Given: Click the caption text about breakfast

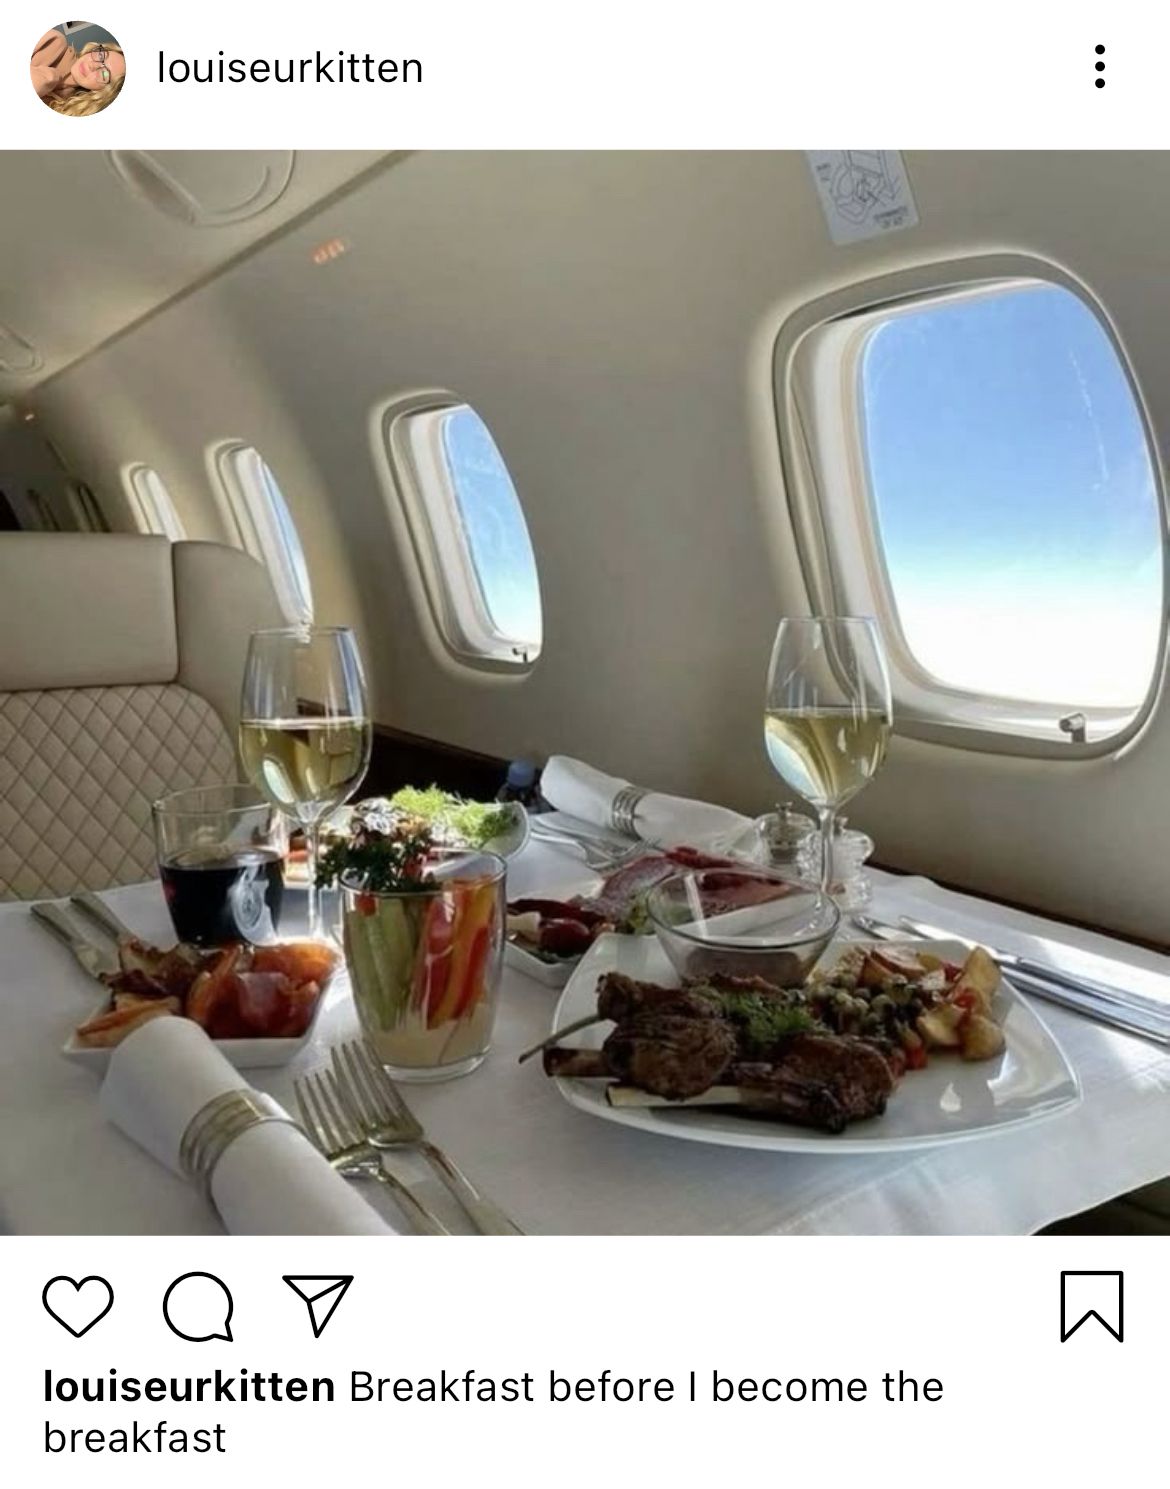Looking at the screenshot, I should click(x=494, y=1412).
